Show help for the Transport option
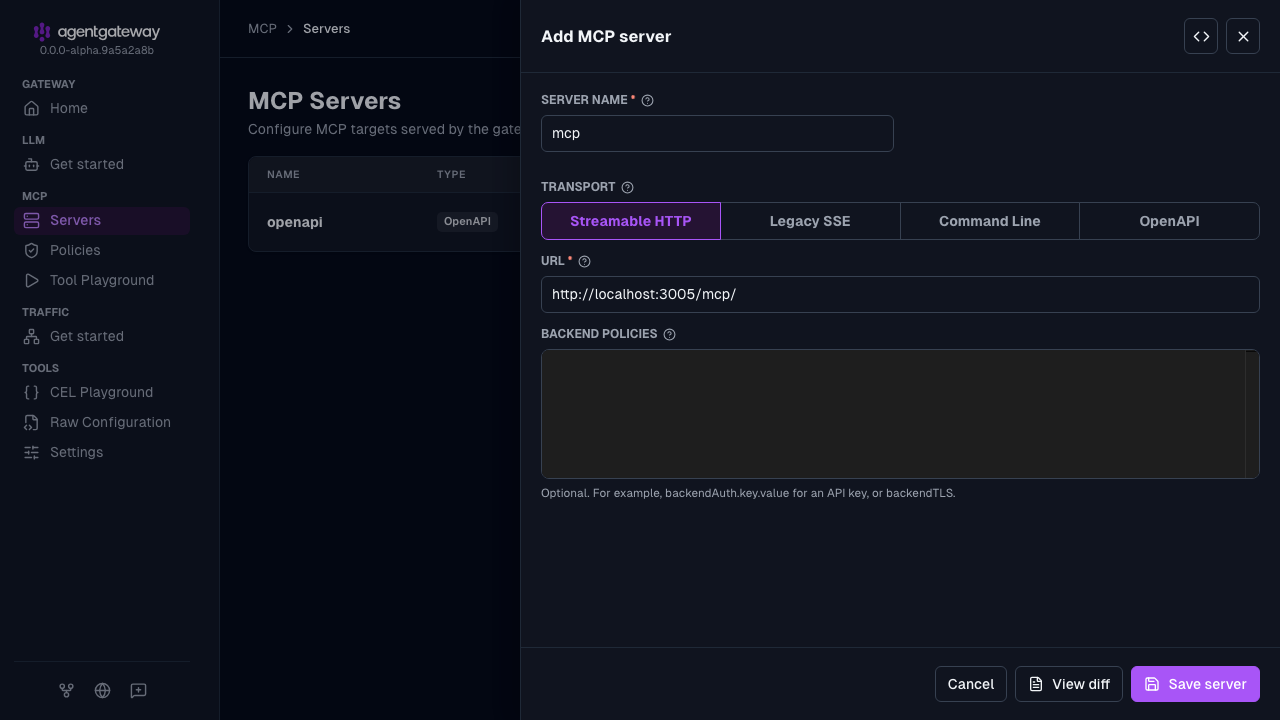The width and height of the screenshot is (1280, 720). [627, 187]
